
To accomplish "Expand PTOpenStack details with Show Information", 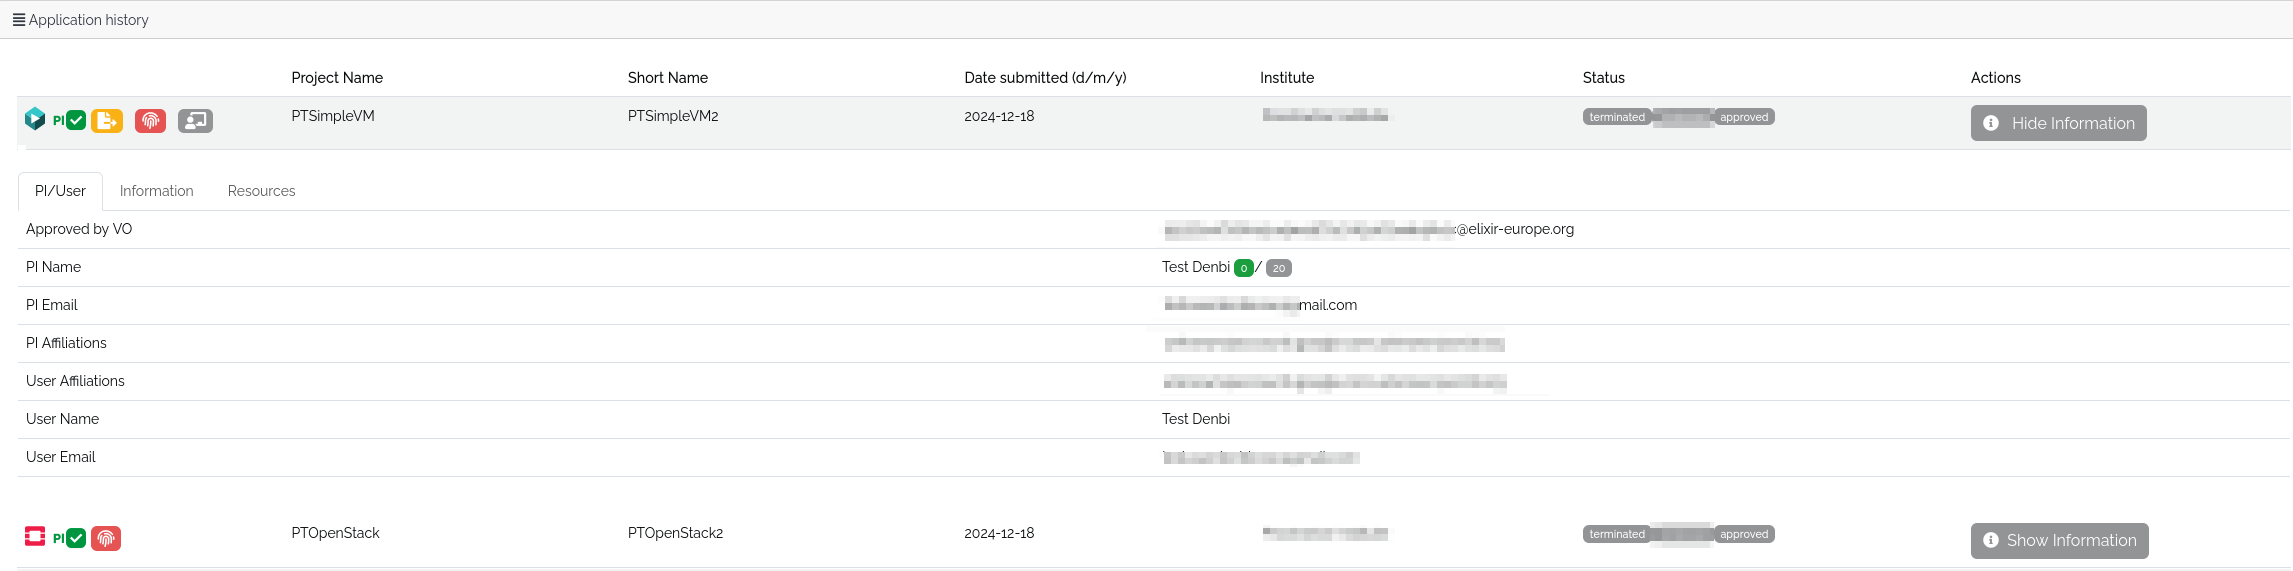I will tap(2059, 540).
